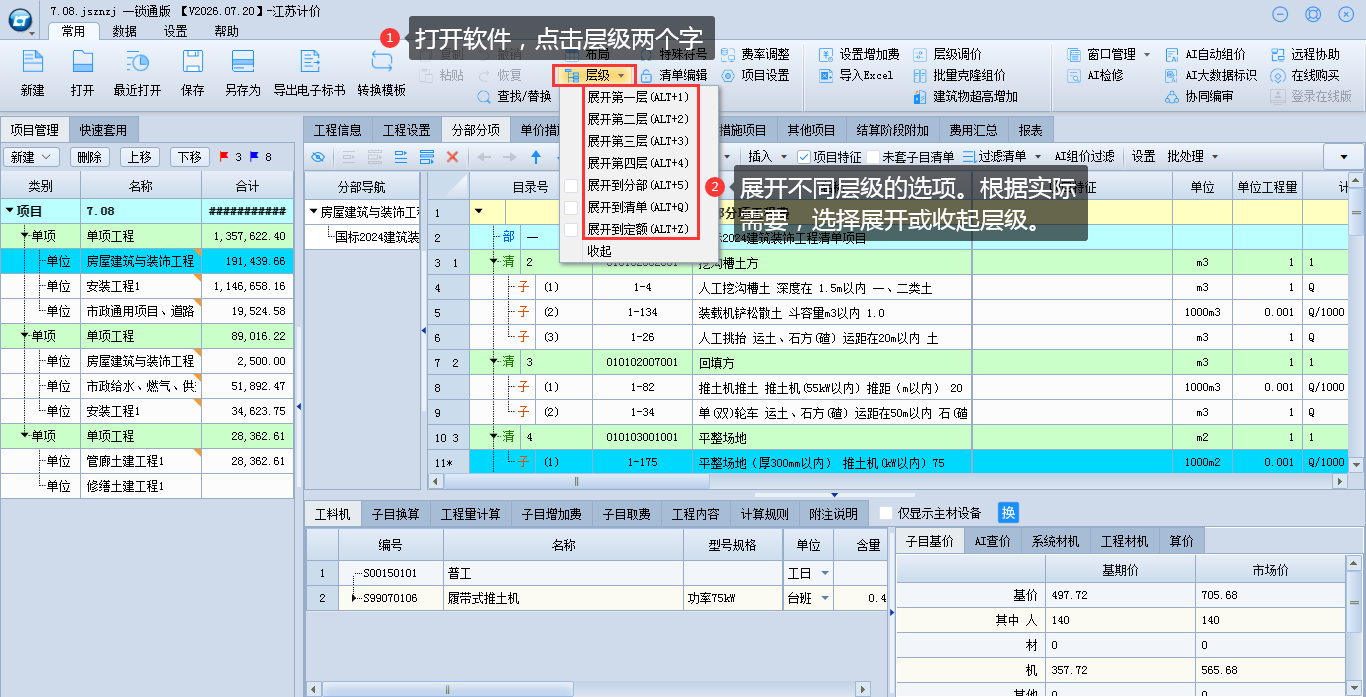Click grid horizontal scrollbar thumb
The image size is (1366, 697).
pyautogui.click(x=576, y=481)
